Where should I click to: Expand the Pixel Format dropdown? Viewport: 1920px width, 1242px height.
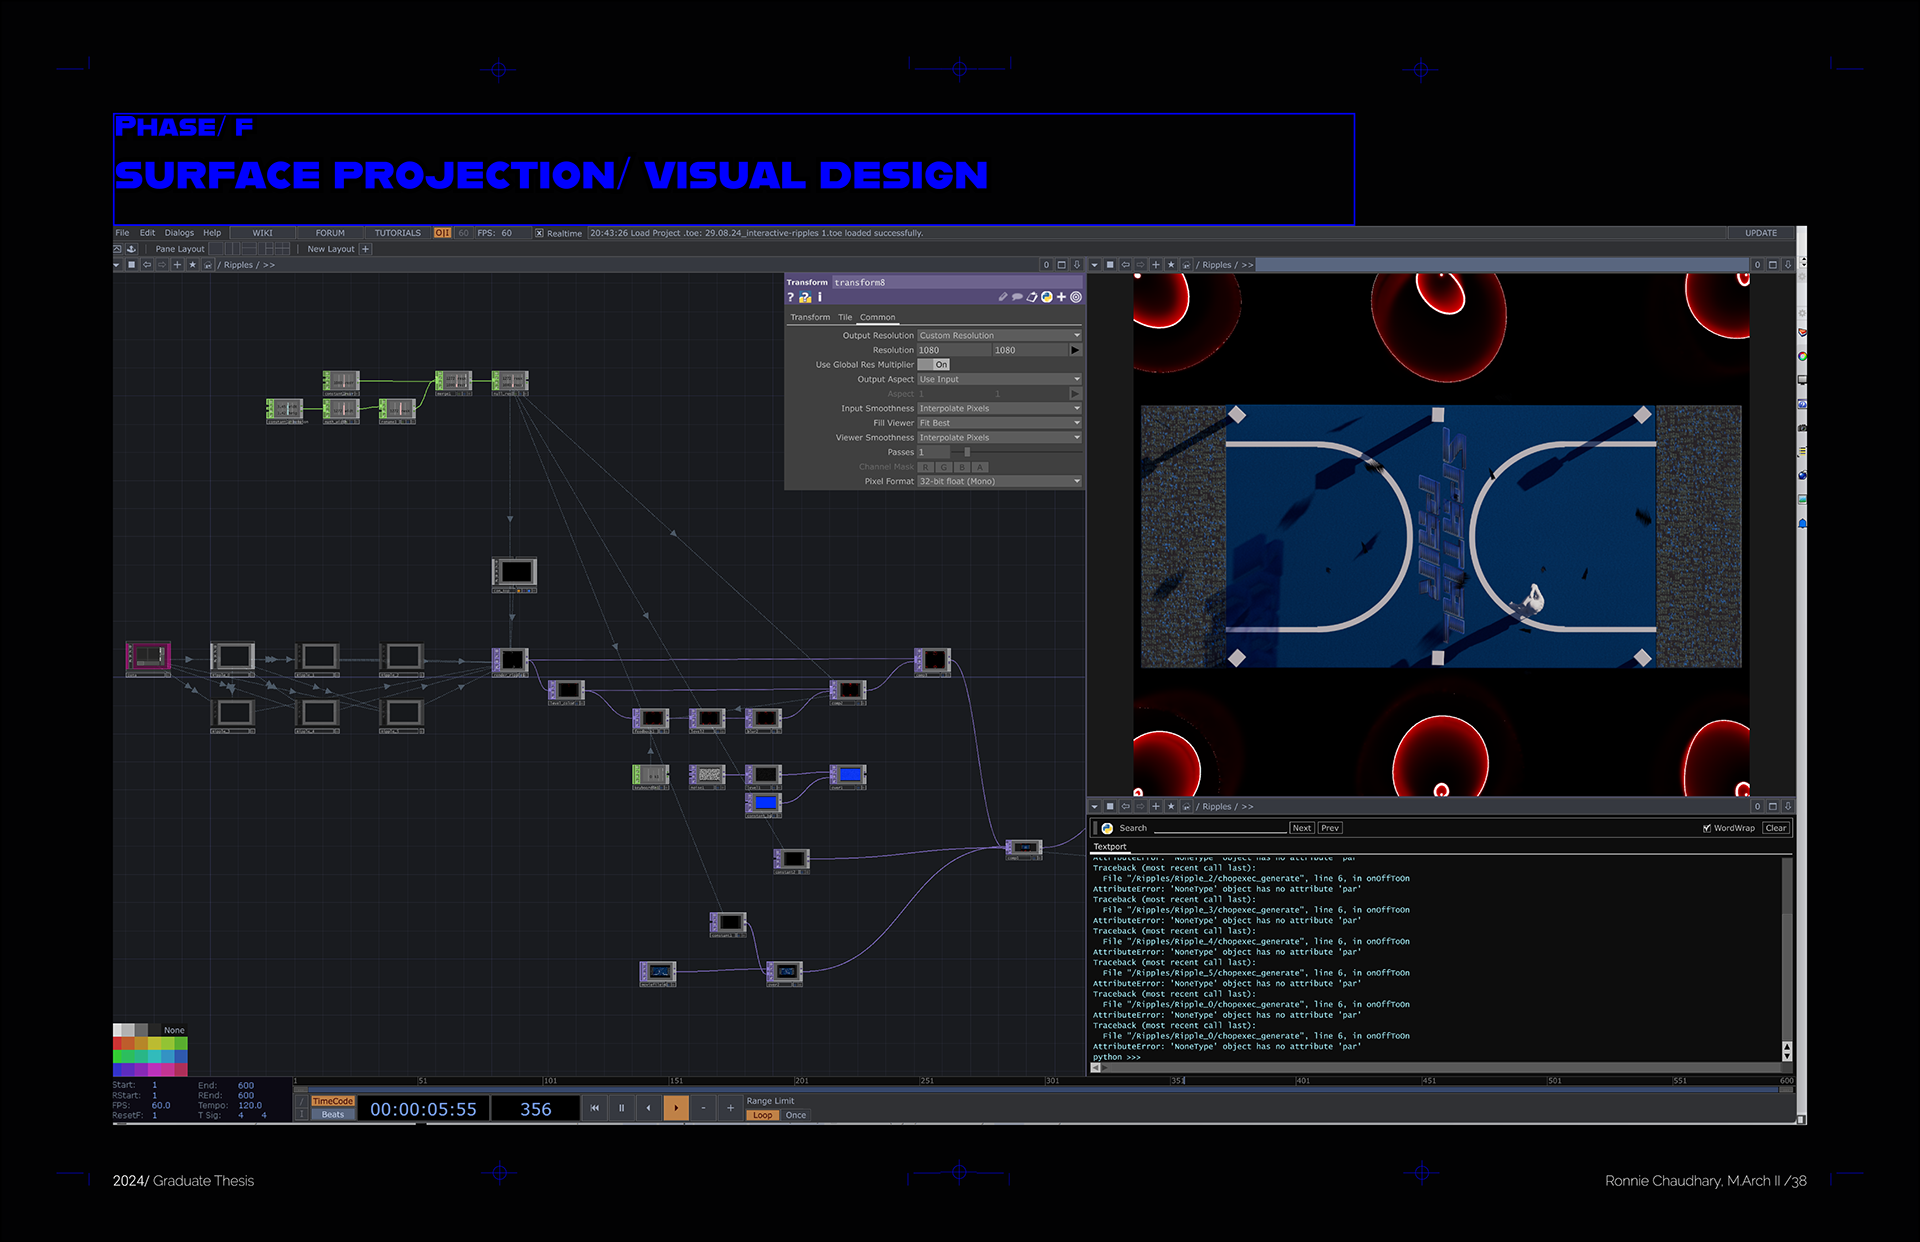999,482
